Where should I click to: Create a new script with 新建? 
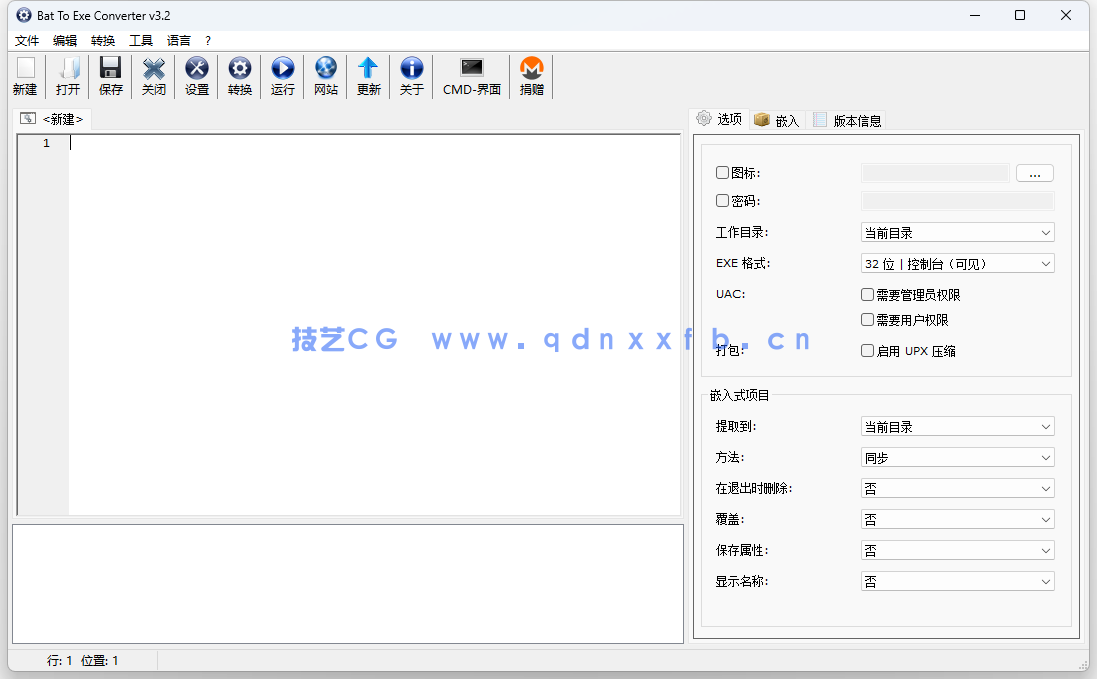click(x=25, y=76)
